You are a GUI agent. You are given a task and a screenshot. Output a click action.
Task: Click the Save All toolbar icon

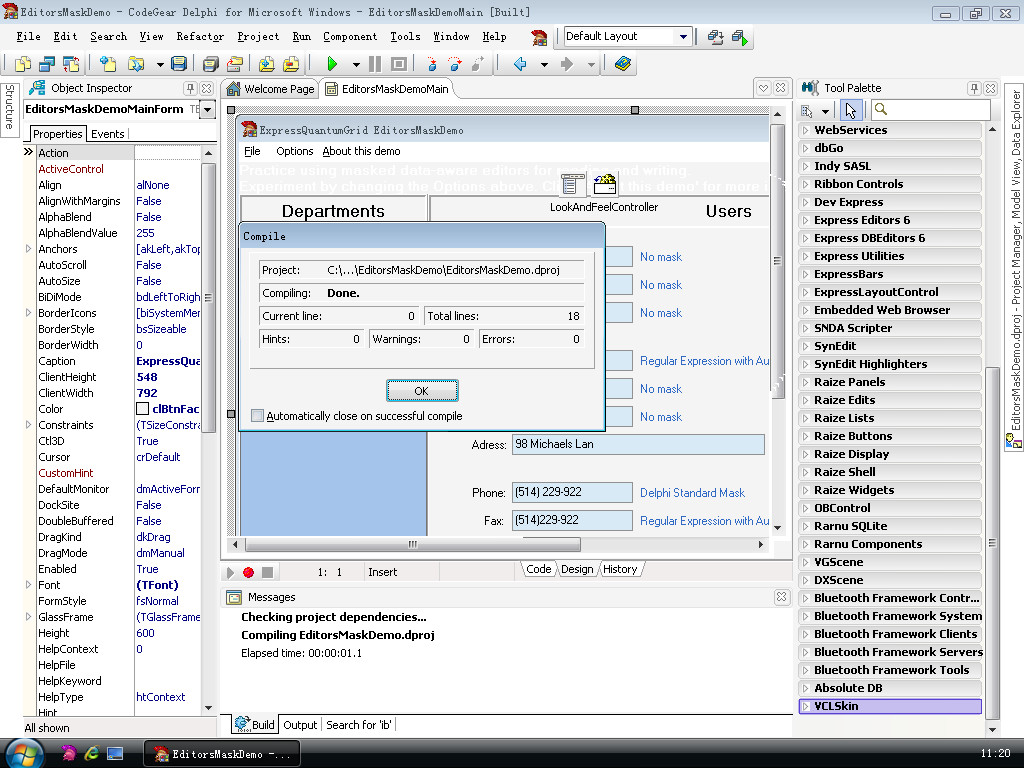tap(210, 64)
